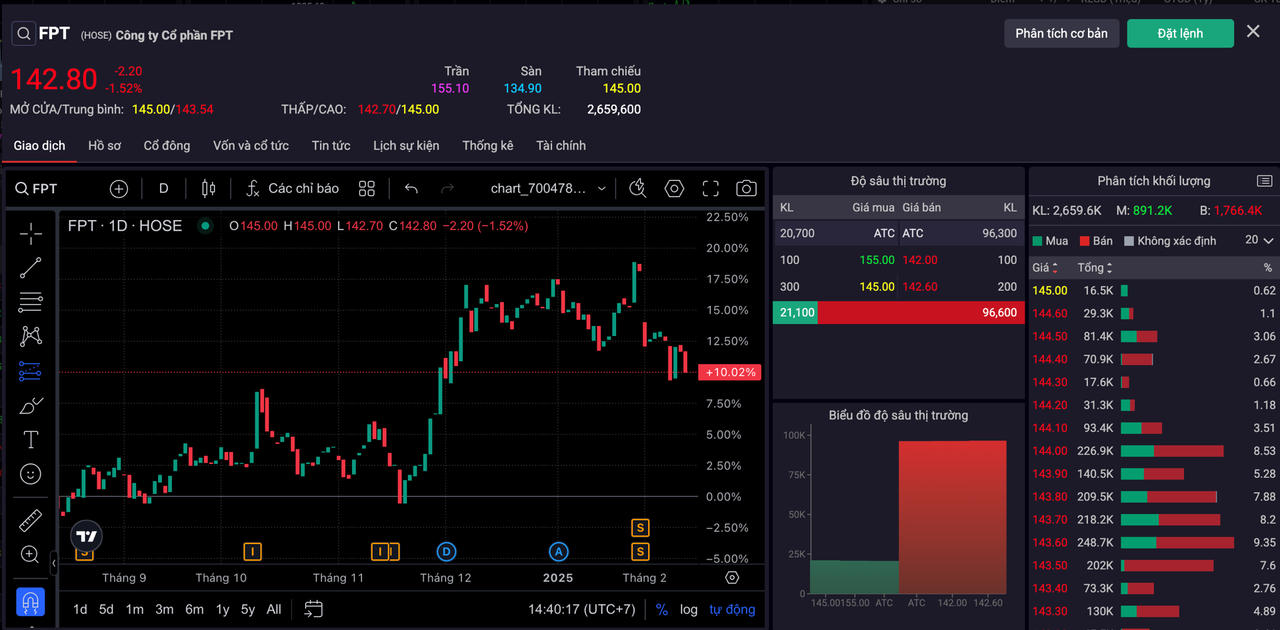Enter fullscreen chart mode
The width and height of the screenshot is (1280, 630).
coord(710,189)
